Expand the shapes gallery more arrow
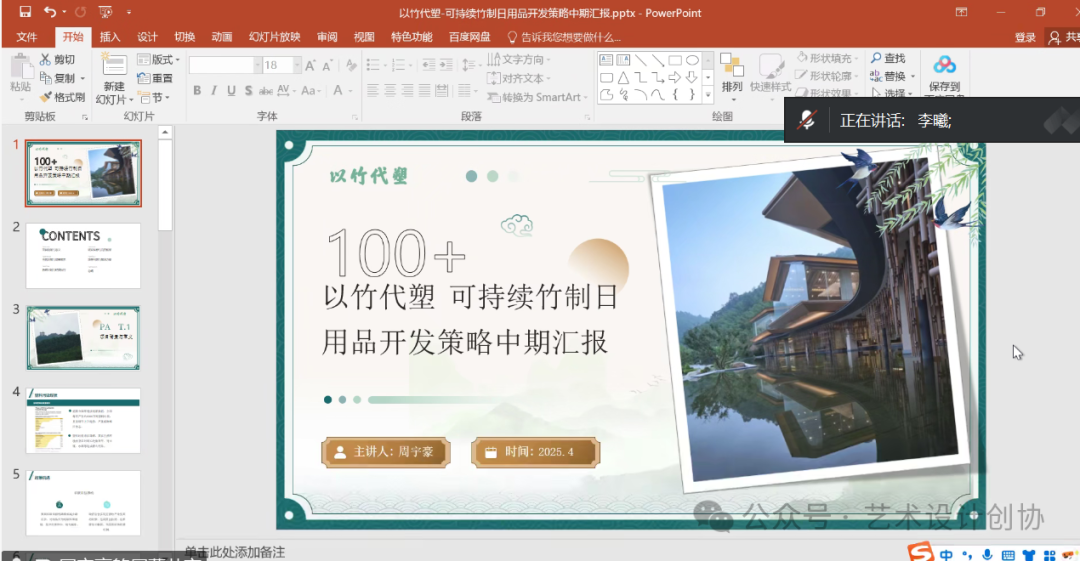This screenshot has width=1080, height=561. click(x=708, y=96)
